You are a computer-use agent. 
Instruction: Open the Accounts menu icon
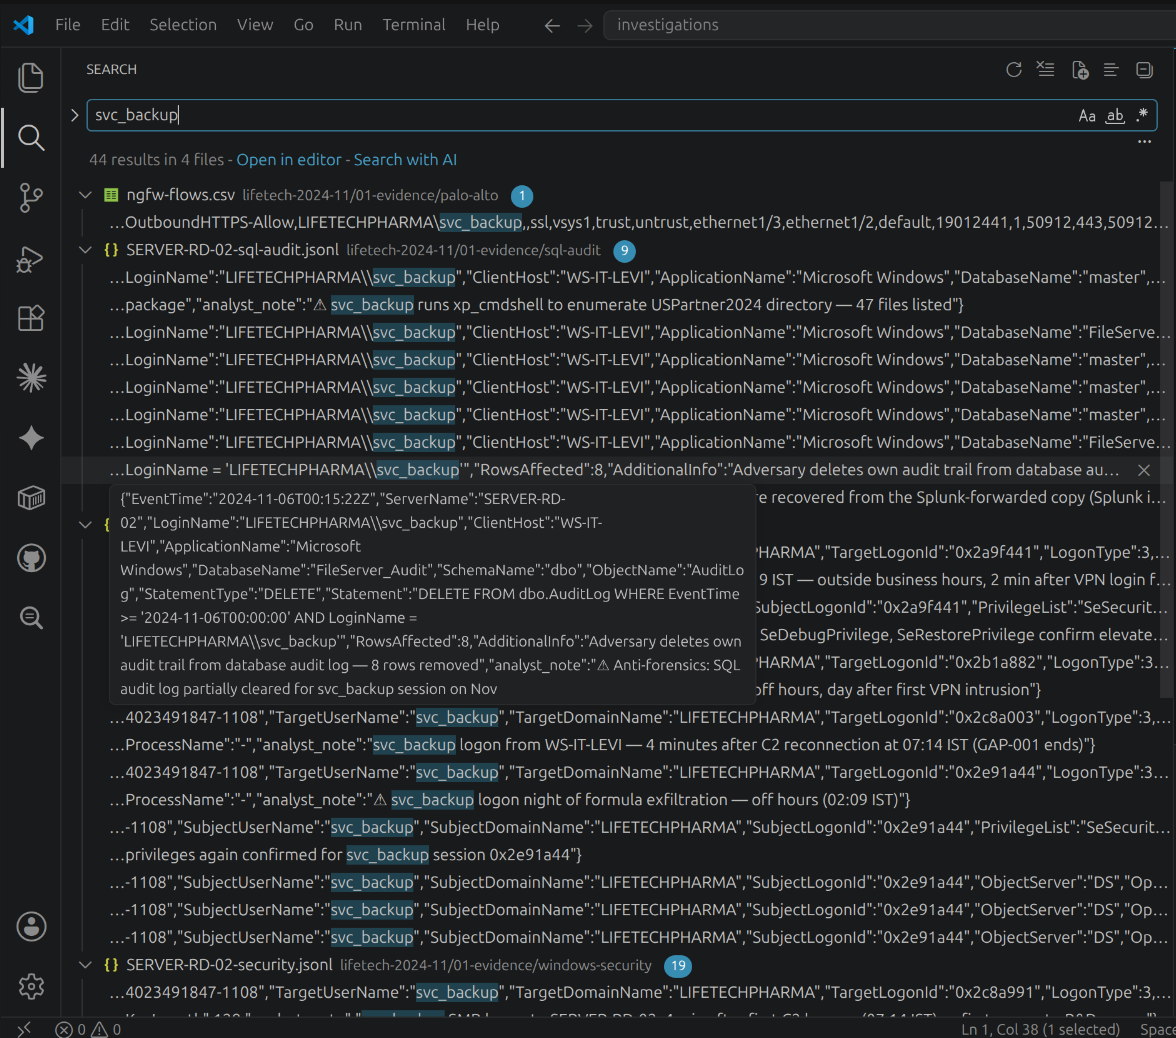31,927
